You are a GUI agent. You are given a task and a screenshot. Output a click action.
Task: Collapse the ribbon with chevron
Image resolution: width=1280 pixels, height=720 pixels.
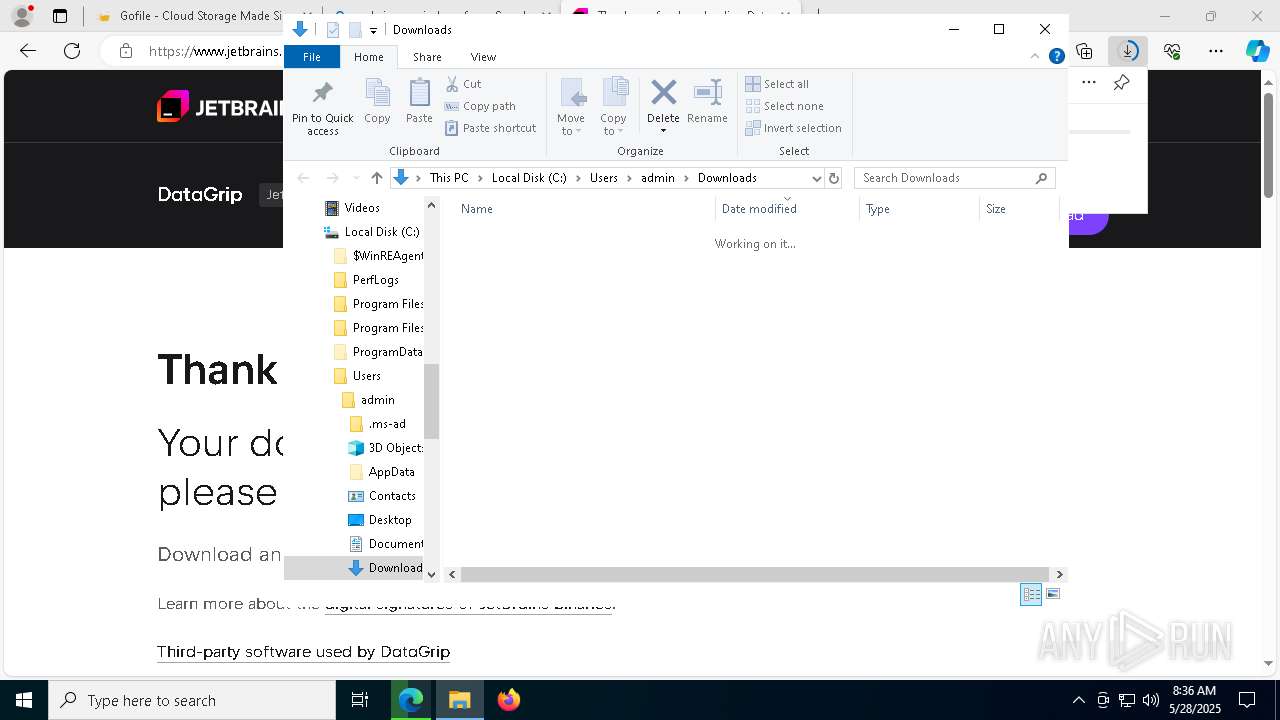tap(1035, 56)
